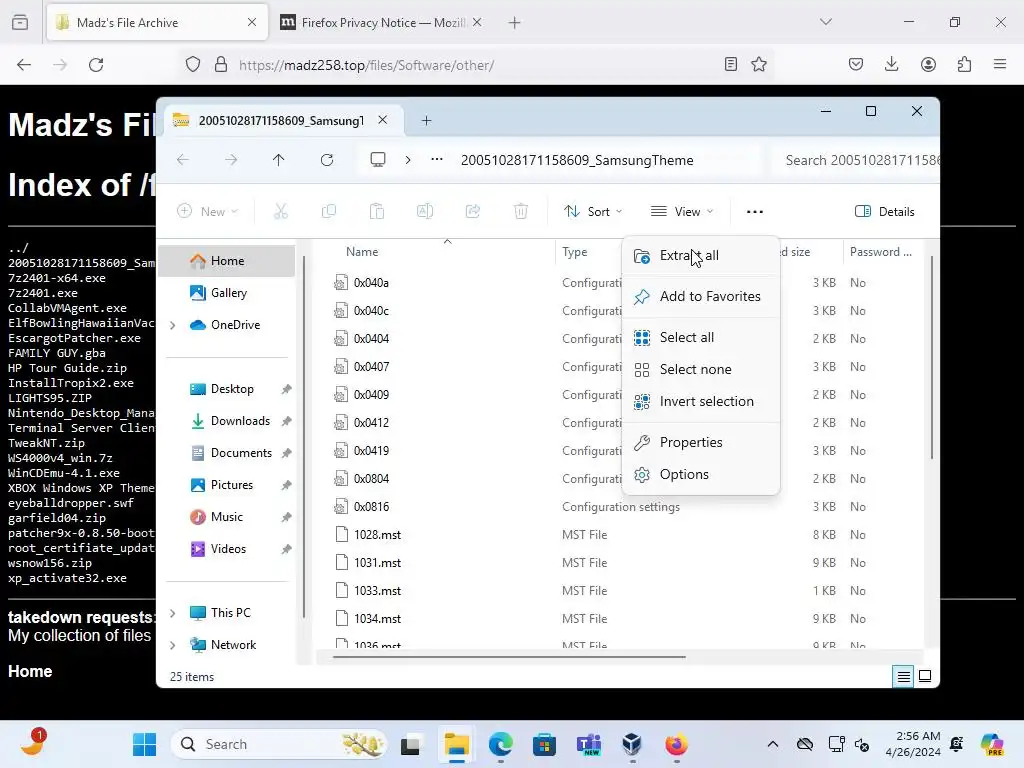Screen dimensions: 1024x768
Task: Open Properties from the overflow menu
Action: (701, 443)
